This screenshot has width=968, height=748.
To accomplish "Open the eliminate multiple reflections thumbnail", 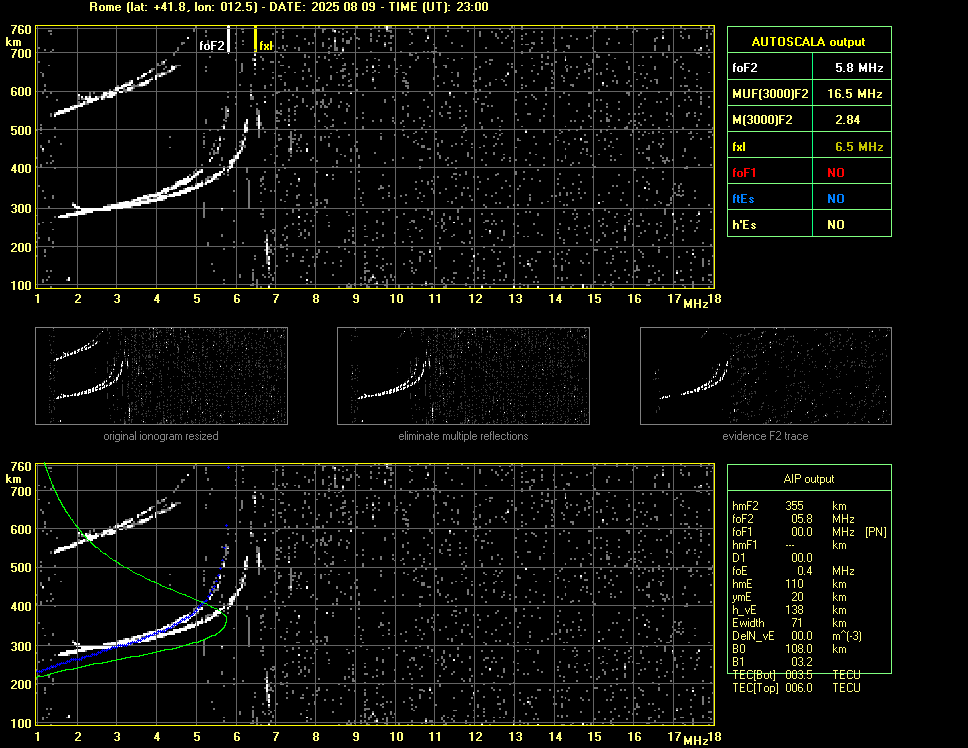I will point(463,376).
